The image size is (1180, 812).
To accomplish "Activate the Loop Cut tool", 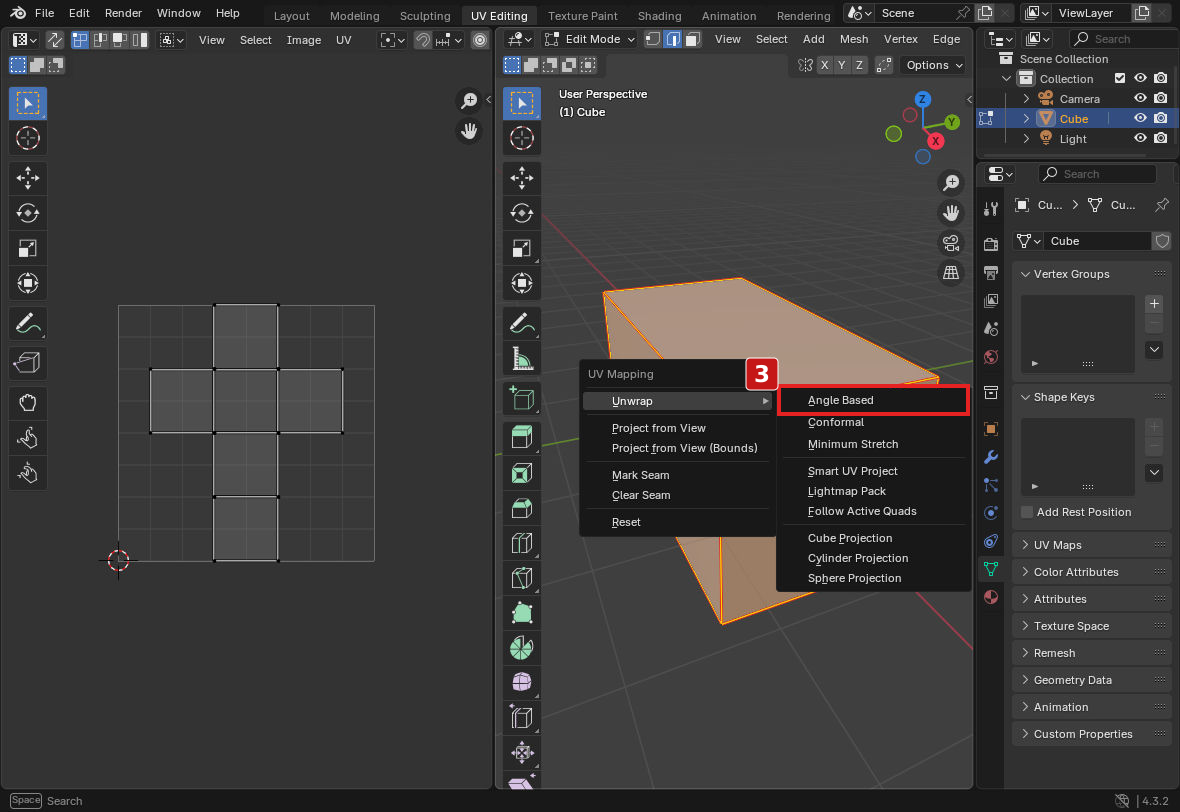I will click(522, 543).
